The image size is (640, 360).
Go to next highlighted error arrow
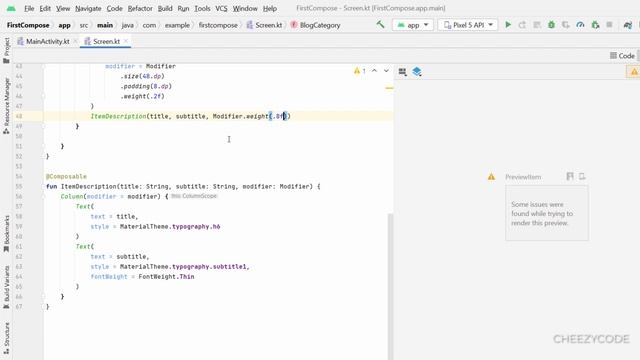pos(386,71)
